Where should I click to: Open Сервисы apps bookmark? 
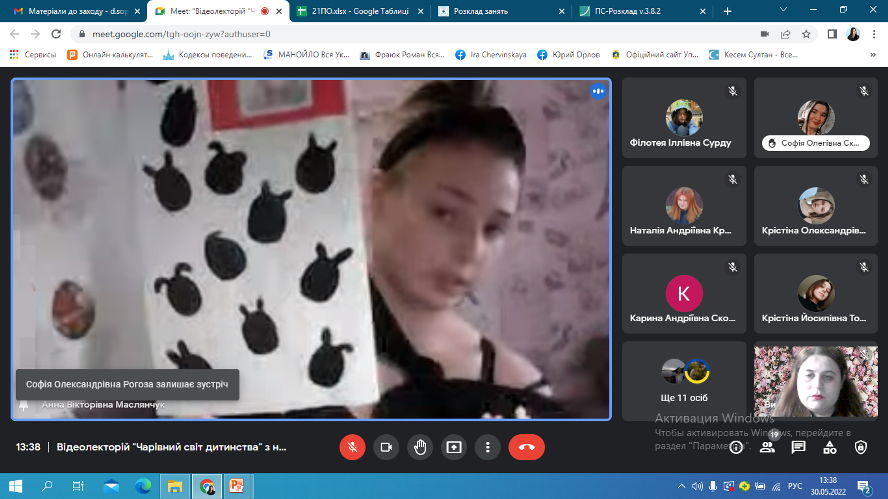[33, 54]
